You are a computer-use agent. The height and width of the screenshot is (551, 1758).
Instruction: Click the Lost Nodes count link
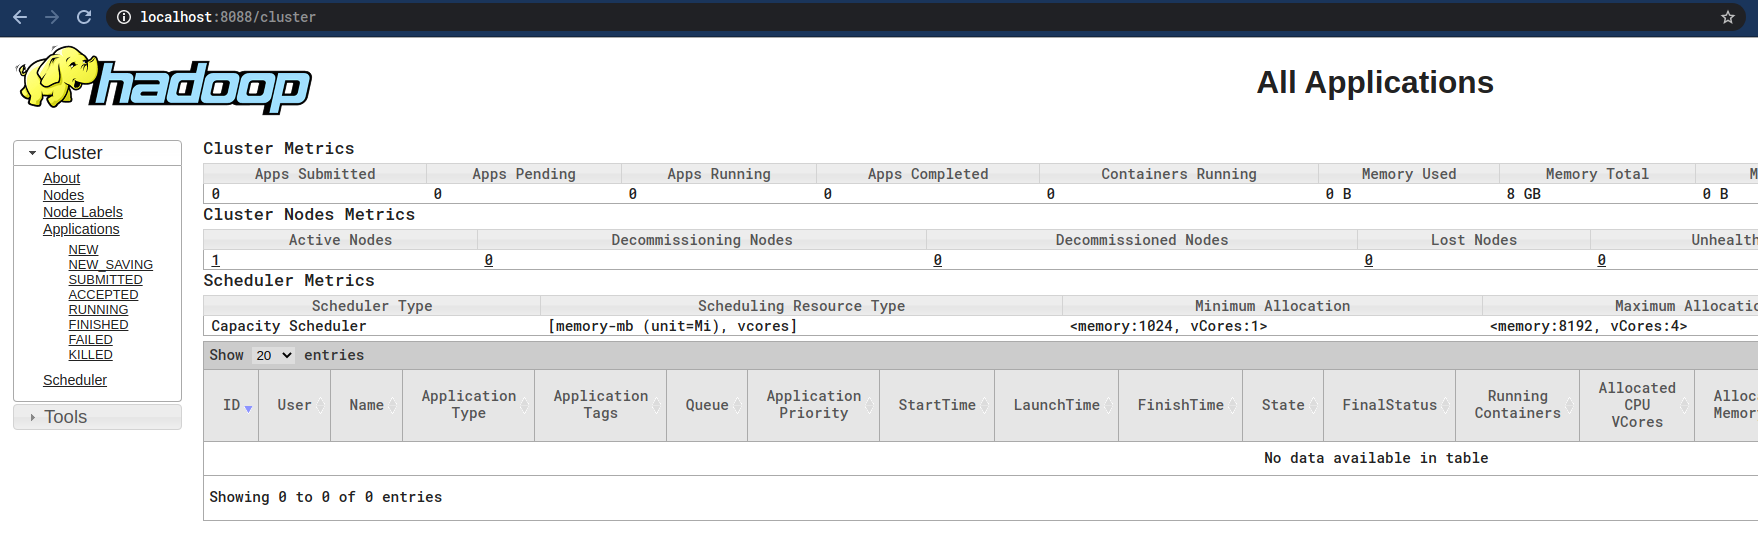pos(1368,260)
